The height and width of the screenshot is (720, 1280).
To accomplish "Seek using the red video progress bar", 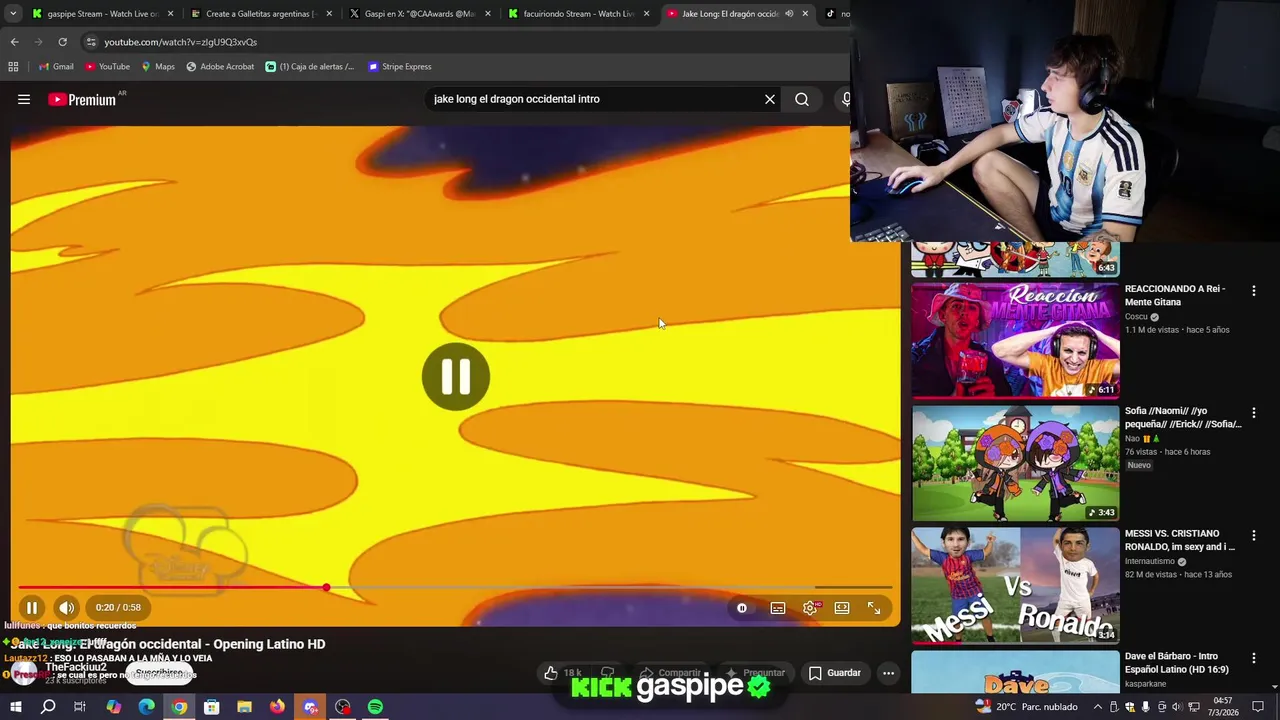I will (455, 587).
